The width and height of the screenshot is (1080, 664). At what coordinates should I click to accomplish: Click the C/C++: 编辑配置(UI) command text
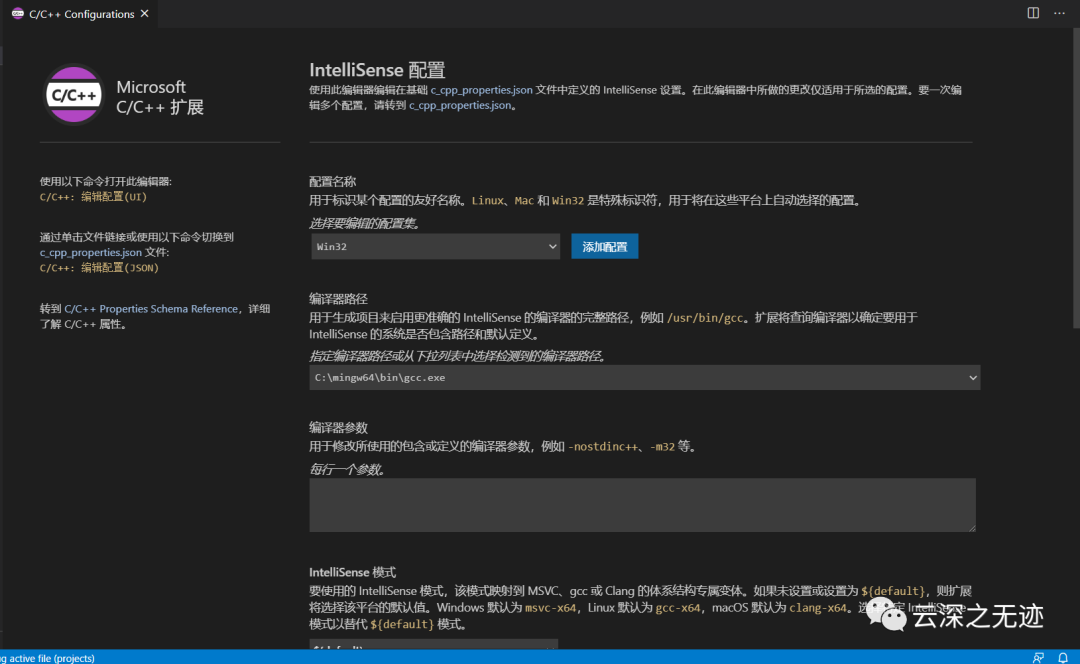pyautogui.click(x=93, y=197)
